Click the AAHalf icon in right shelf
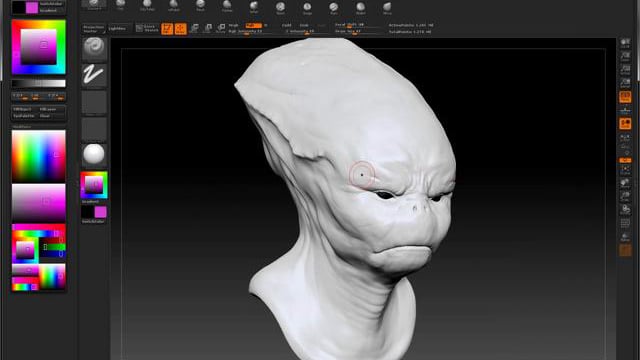 [x=625, y=83]
